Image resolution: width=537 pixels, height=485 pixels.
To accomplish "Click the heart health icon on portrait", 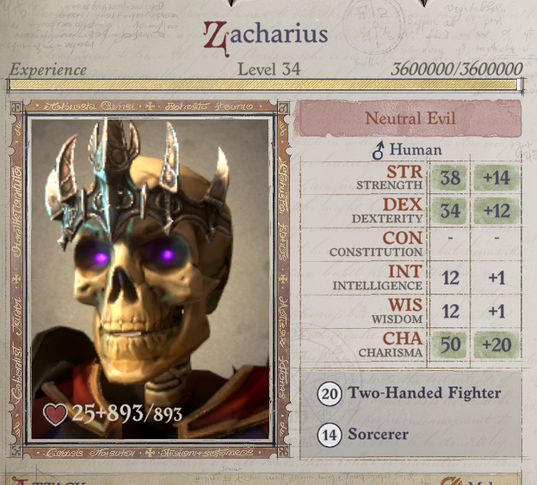I will coord(55,414).
